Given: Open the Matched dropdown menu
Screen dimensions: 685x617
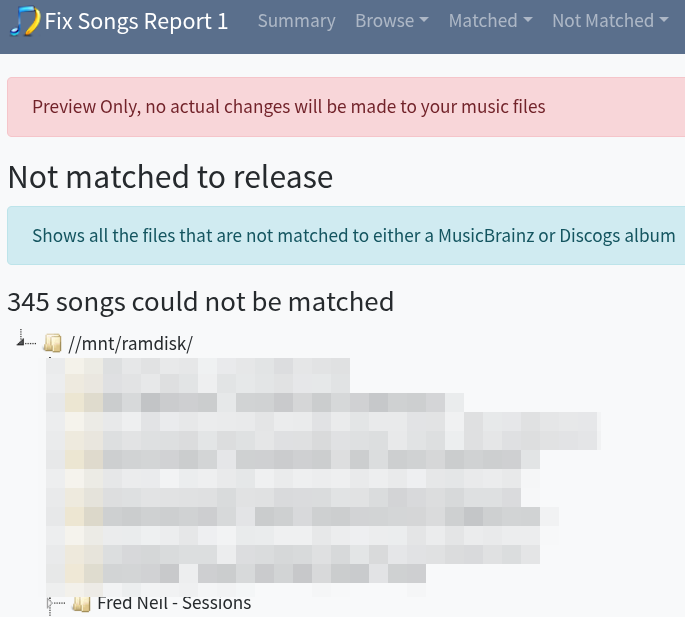Looking at the screenshot, I should 490,21.
